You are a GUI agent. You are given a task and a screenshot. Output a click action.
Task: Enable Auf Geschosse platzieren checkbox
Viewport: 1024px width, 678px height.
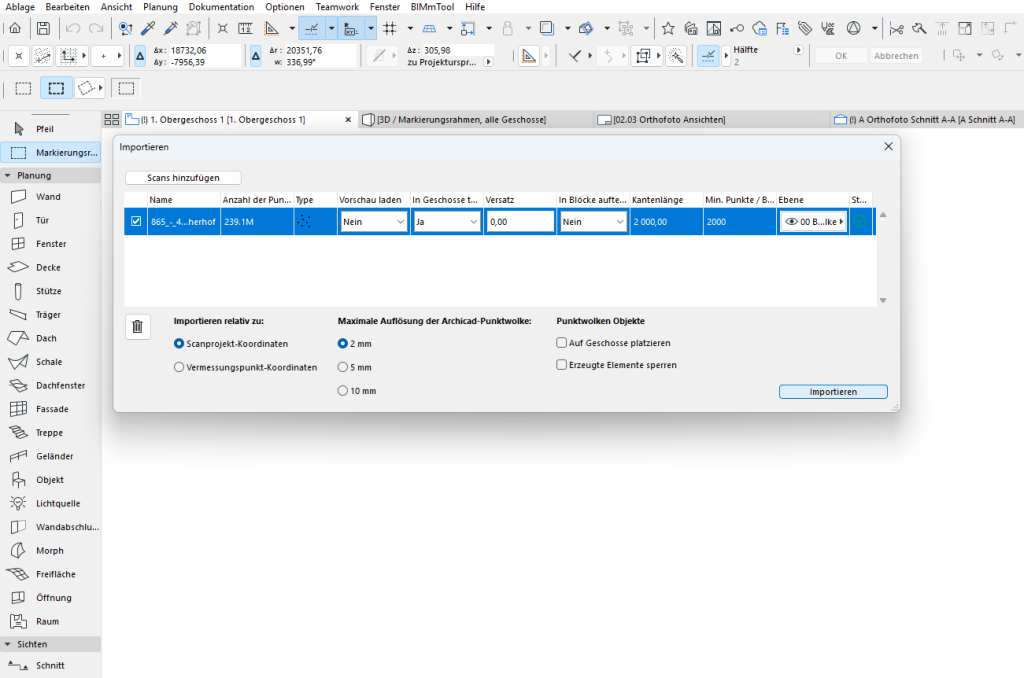tap(562, 343)
